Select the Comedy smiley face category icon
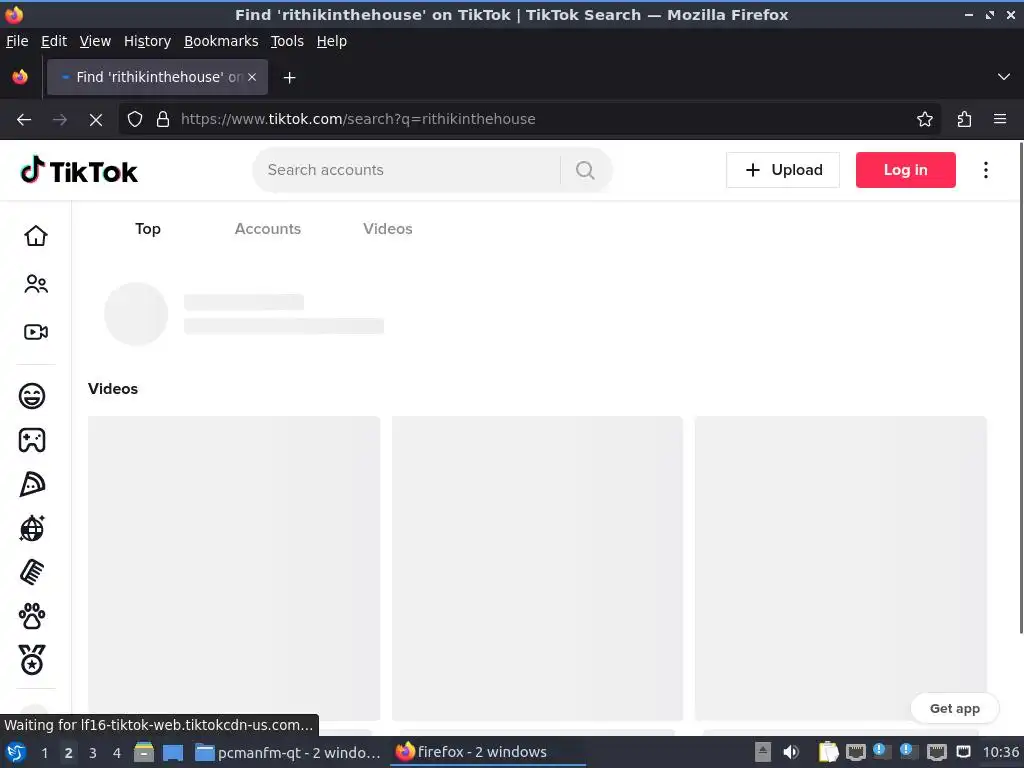 point(32,396)
